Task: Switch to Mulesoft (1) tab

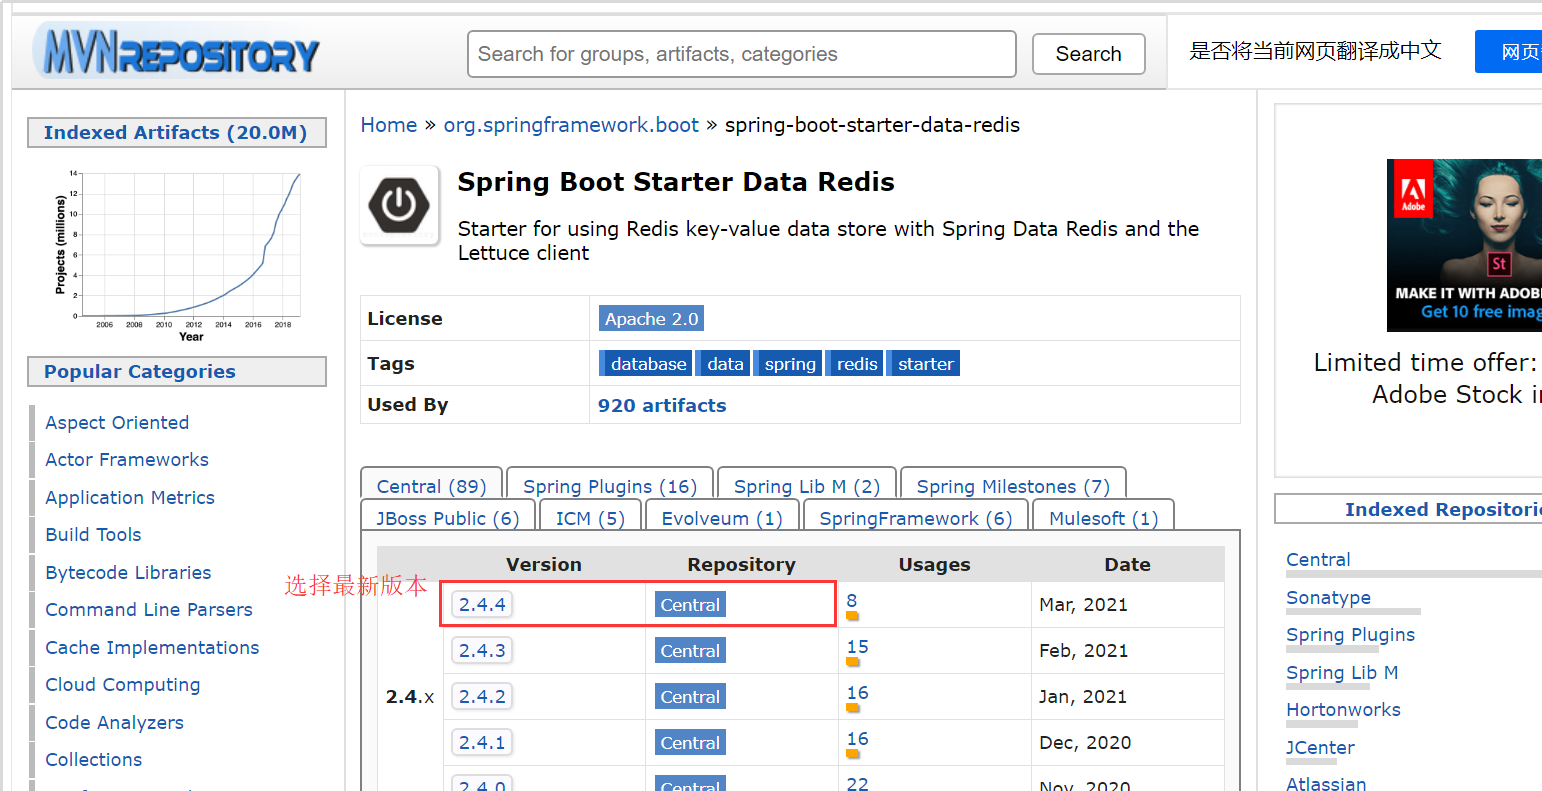Action: (1104, 518)
